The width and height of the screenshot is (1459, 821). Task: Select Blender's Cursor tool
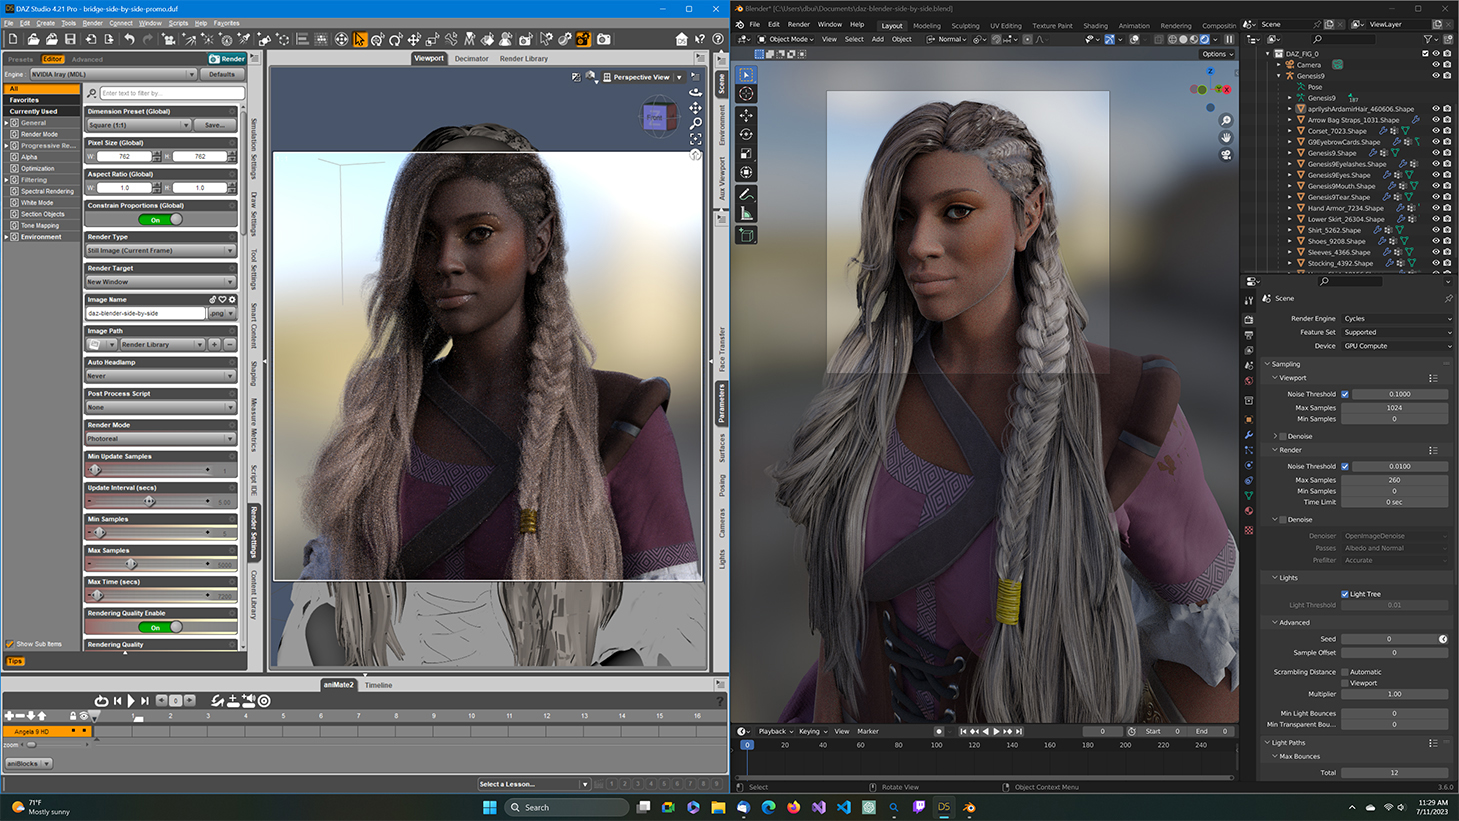coord(746,94)
